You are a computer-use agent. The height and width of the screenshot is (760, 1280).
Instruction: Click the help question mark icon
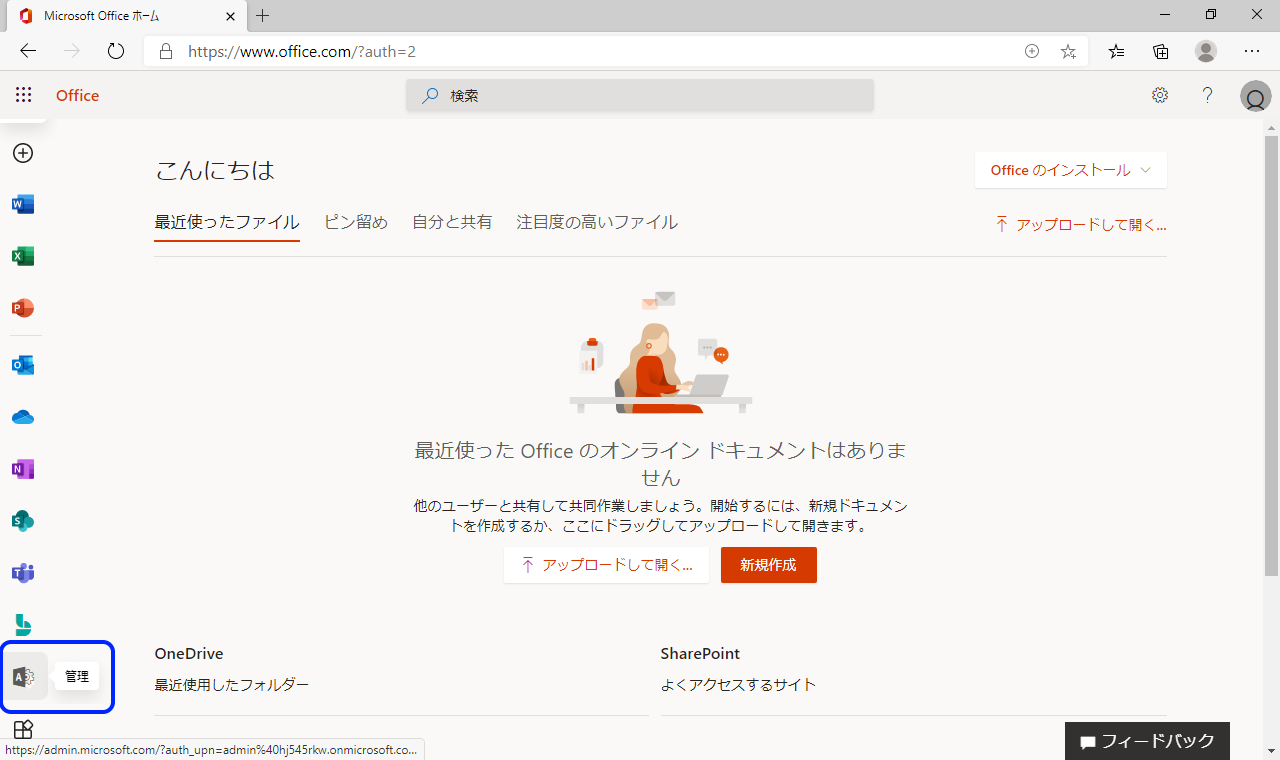tap(1208, 95)
